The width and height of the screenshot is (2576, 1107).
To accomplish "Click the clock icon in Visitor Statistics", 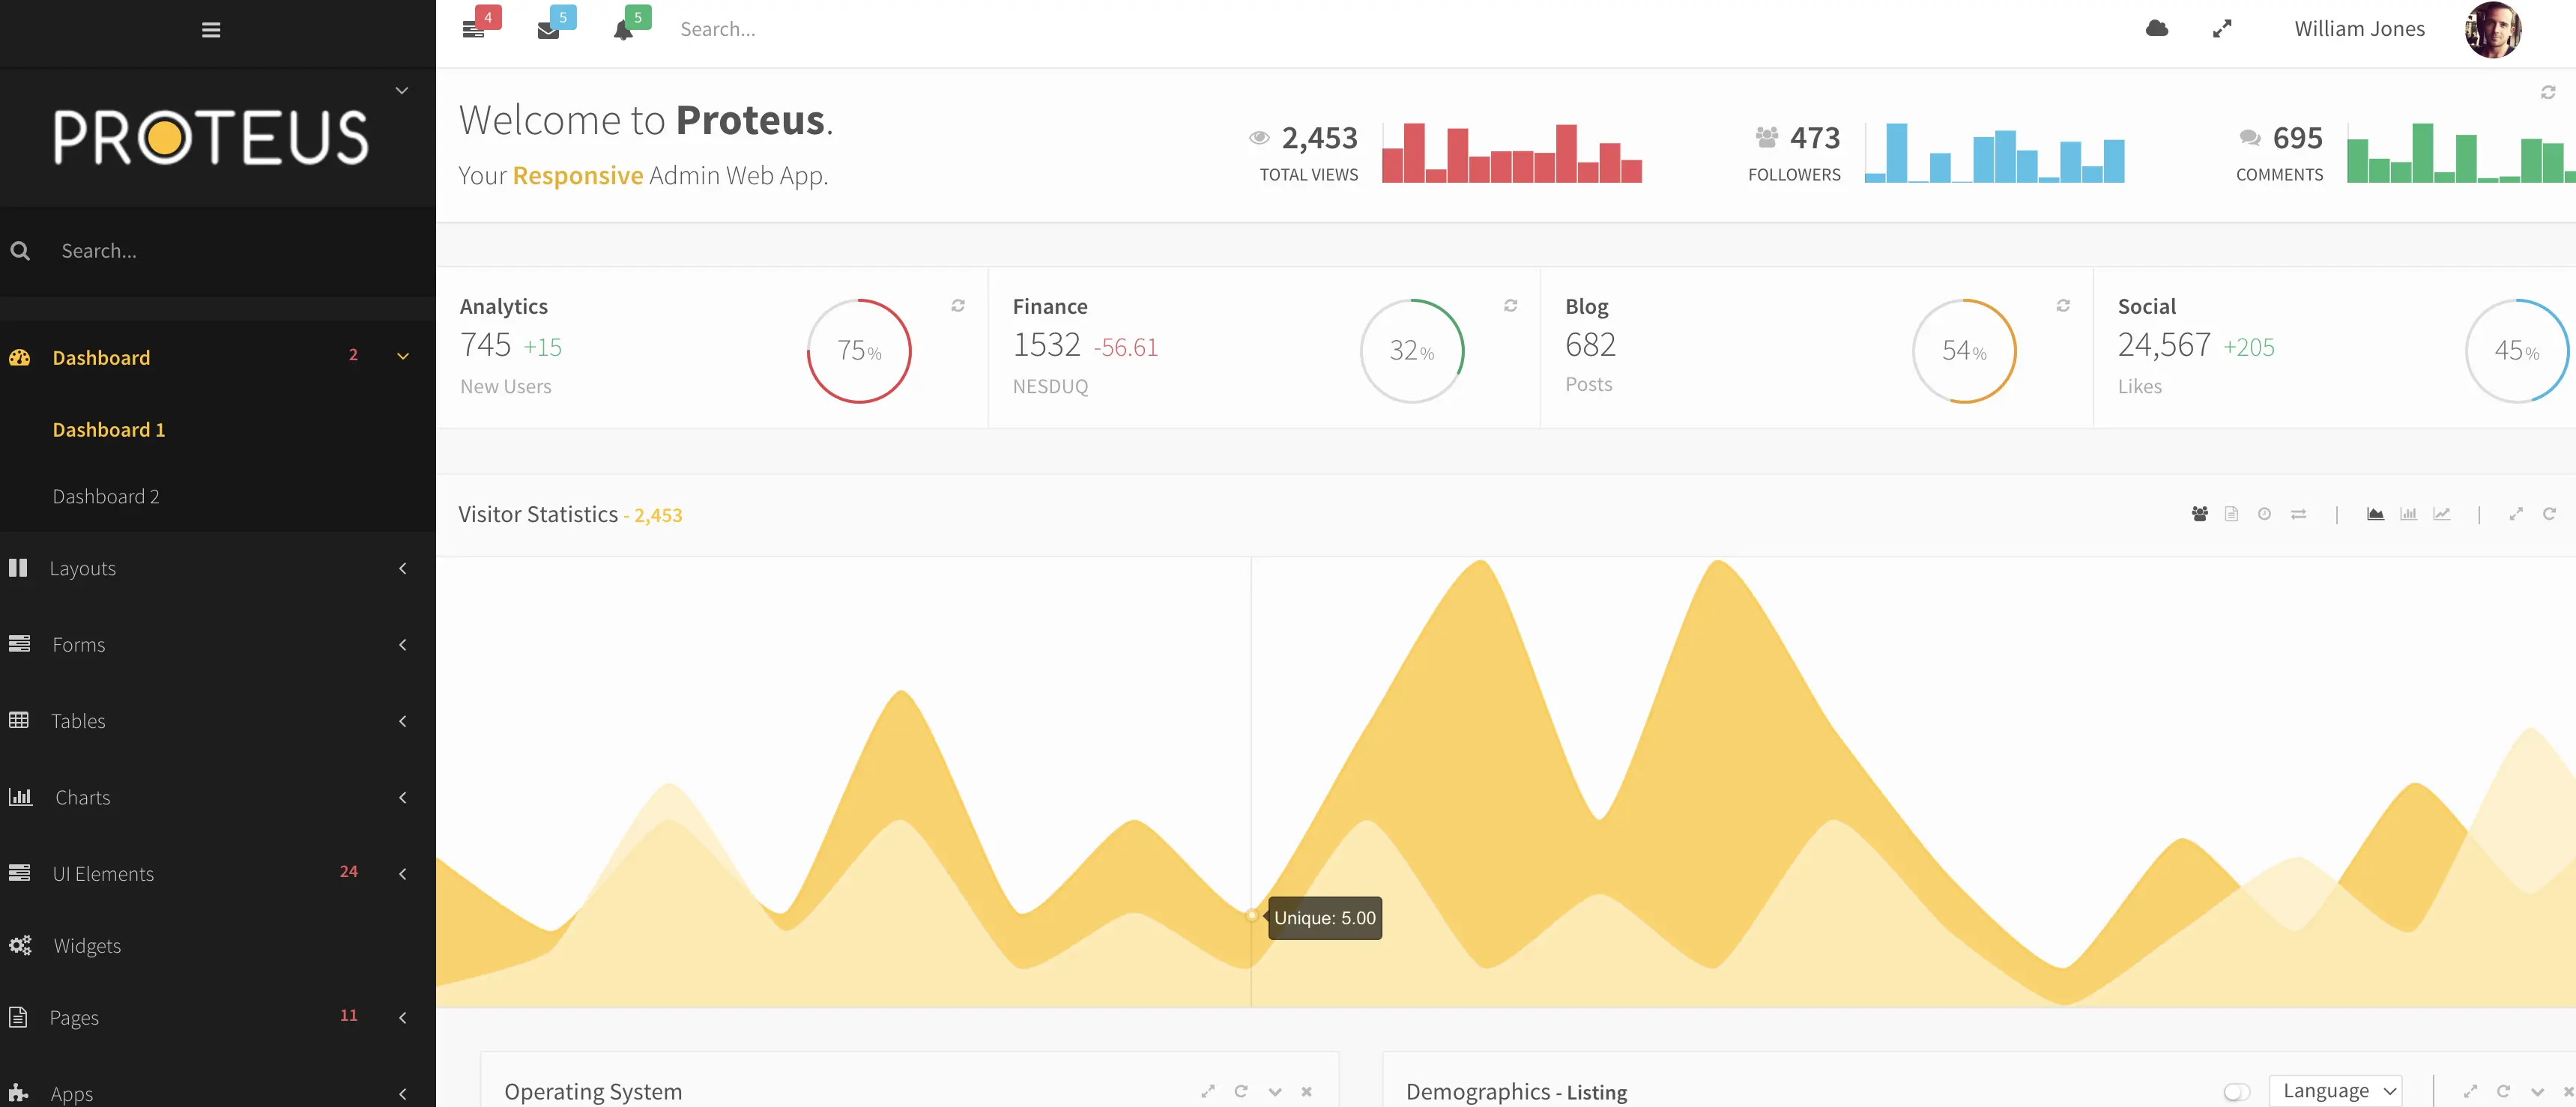I will click(2264, 514).
